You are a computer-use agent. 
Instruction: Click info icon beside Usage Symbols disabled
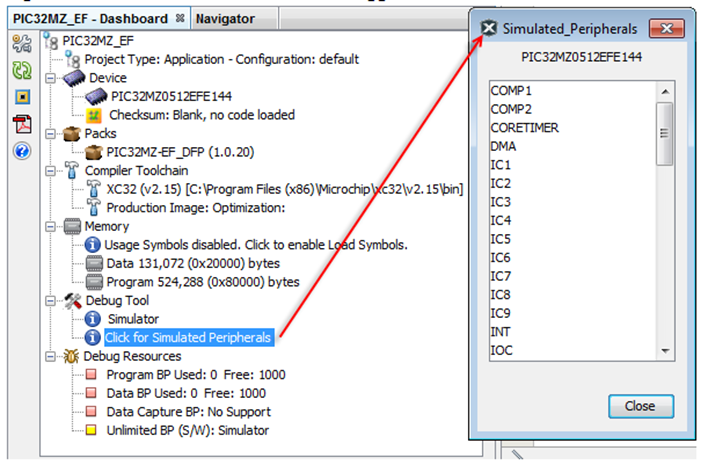(93, 245)
